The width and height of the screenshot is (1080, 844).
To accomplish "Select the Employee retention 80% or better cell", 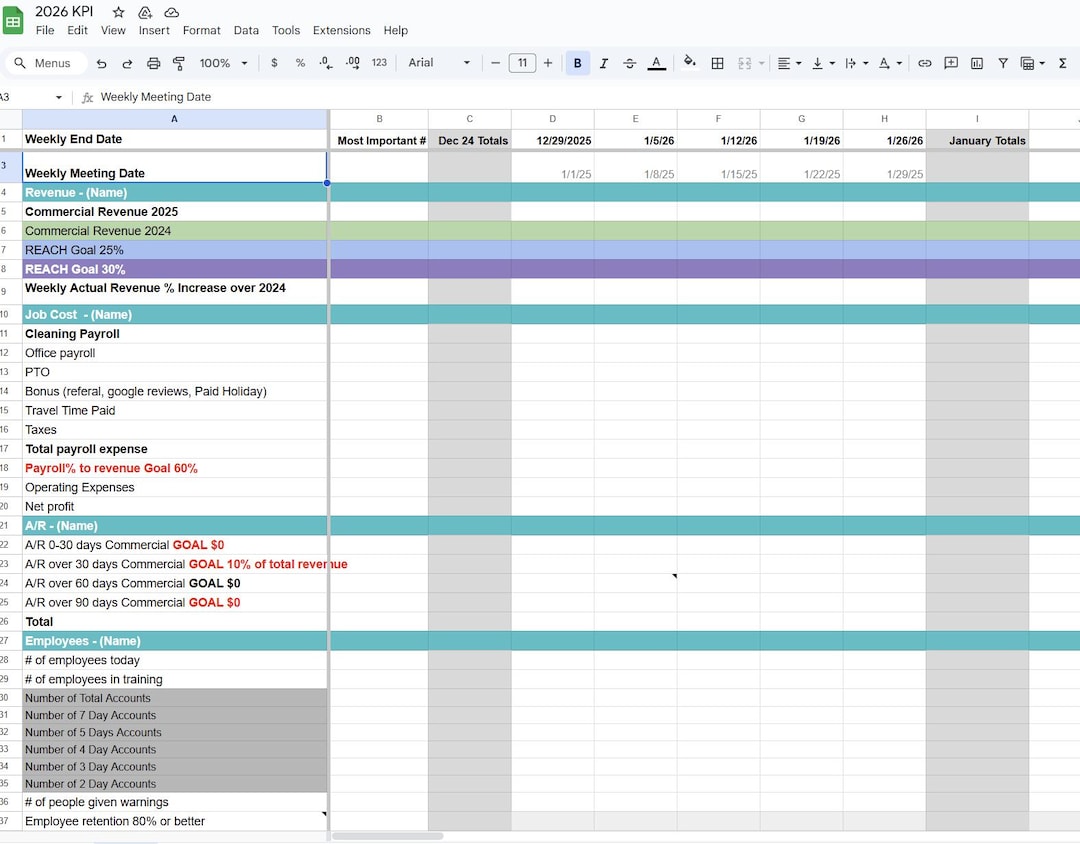I will coord(174,821).
